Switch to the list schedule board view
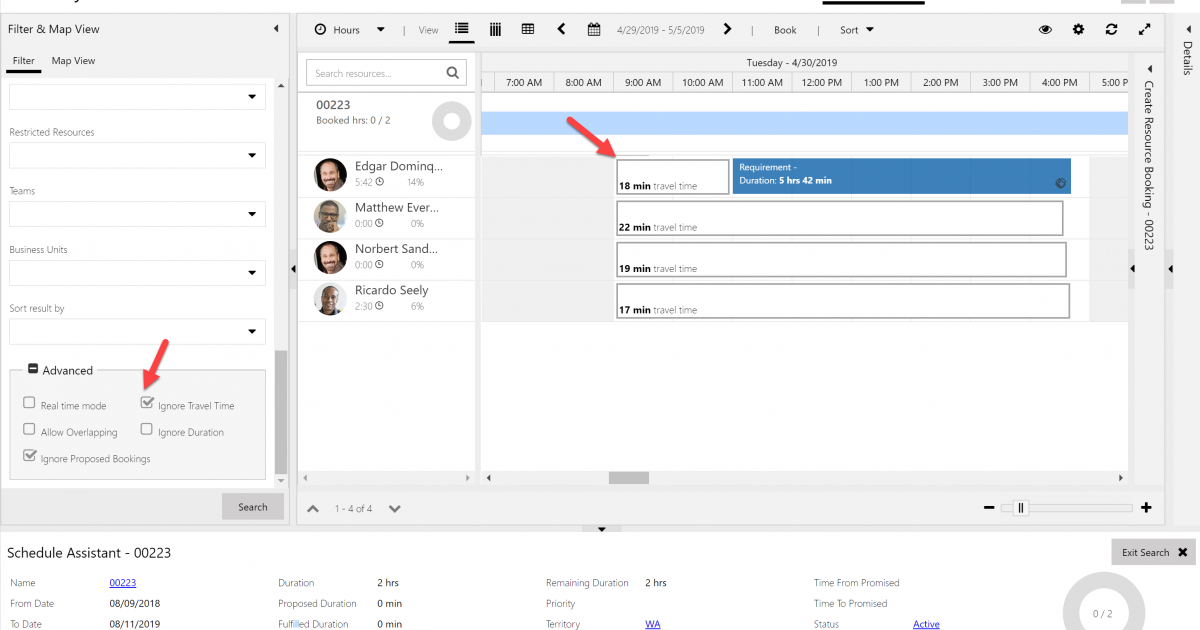1200x630 pixels. coord(461,30)
